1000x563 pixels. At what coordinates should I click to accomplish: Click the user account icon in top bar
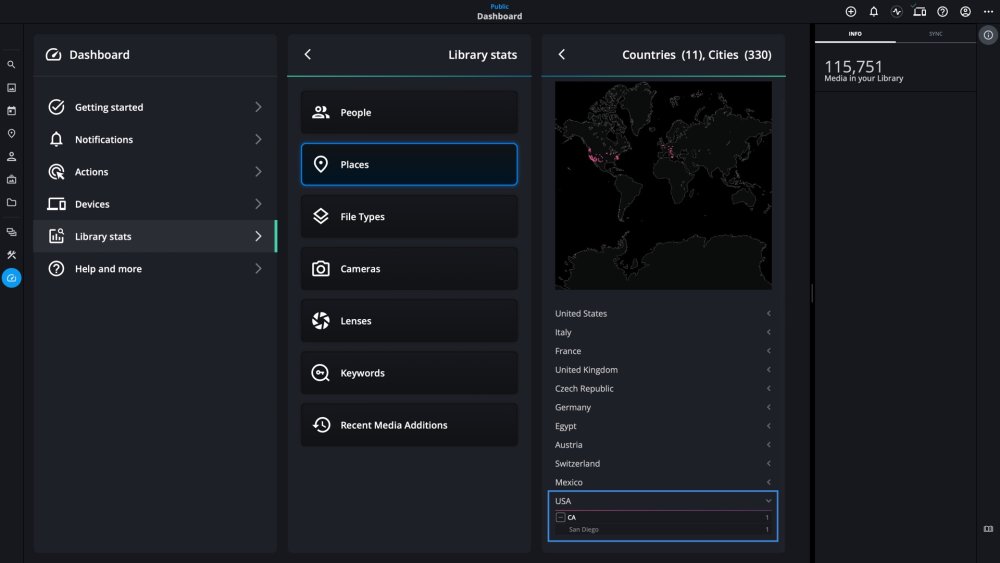(965, 12)
